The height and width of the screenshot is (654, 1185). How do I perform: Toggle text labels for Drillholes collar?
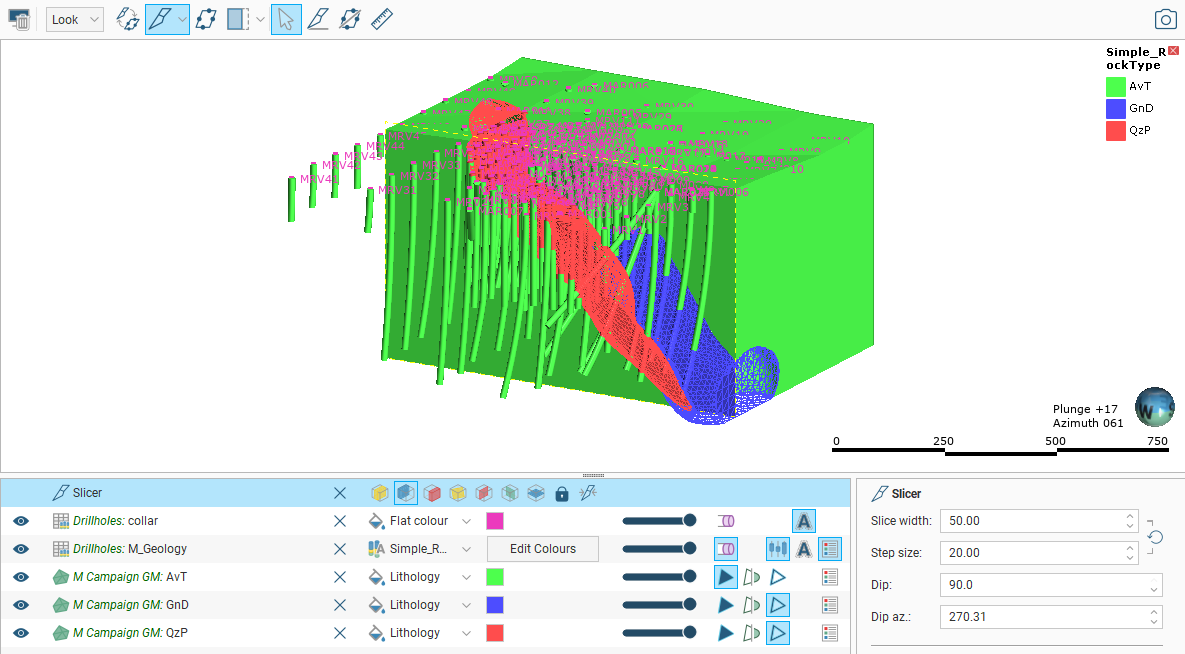pos(804,521)
